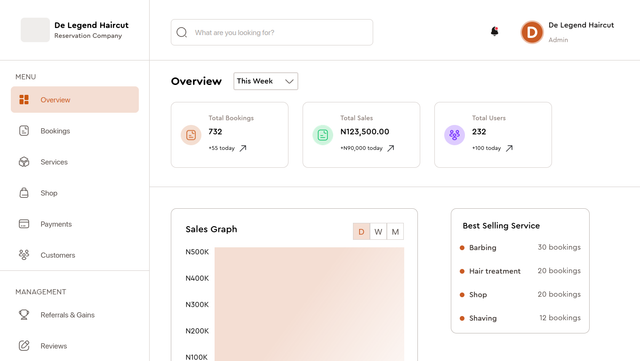The height and width of the screenshot is (361, 640).
Task: Click the Hair treatment service row
Action: click(520, 271)
